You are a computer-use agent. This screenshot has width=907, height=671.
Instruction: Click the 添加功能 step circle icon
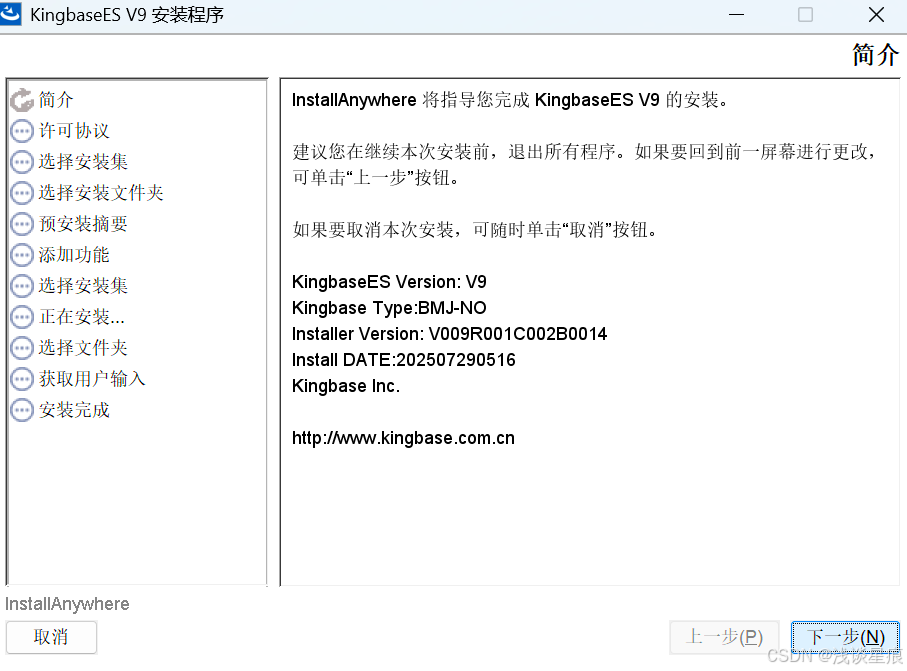pos(22,255)
